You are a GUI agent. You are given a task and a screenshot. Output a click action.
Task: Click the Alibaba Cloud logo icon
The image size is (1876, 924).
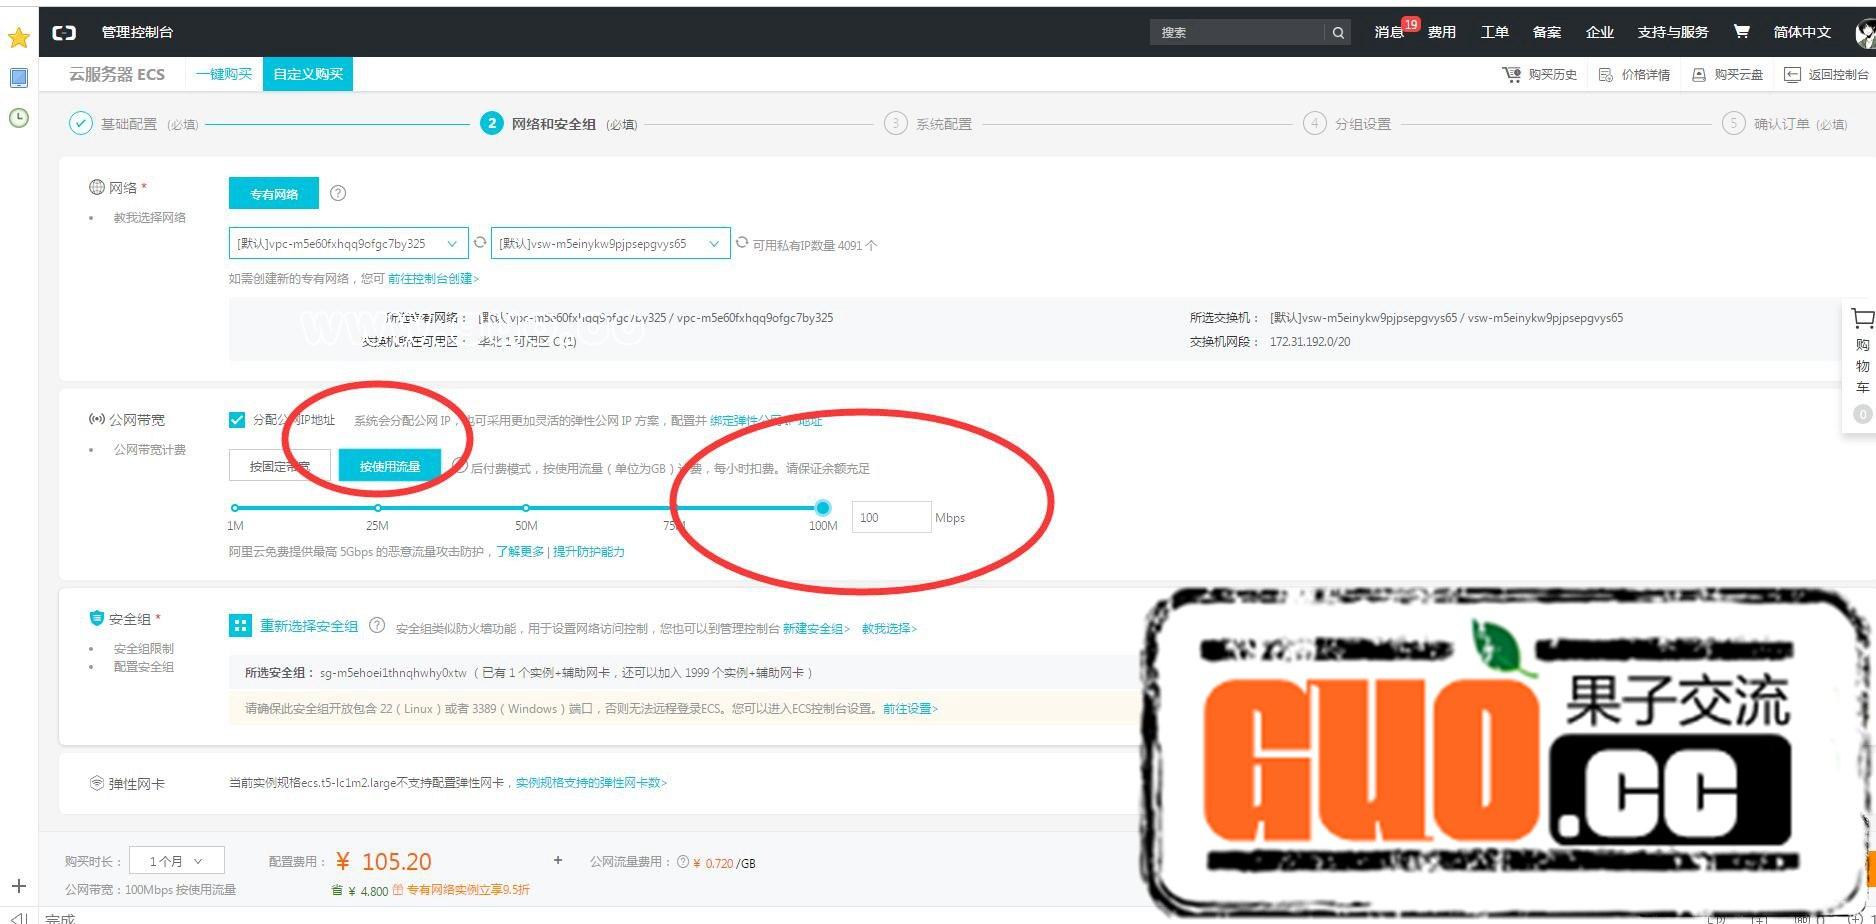pyautogui.click(x=64, y=32)
